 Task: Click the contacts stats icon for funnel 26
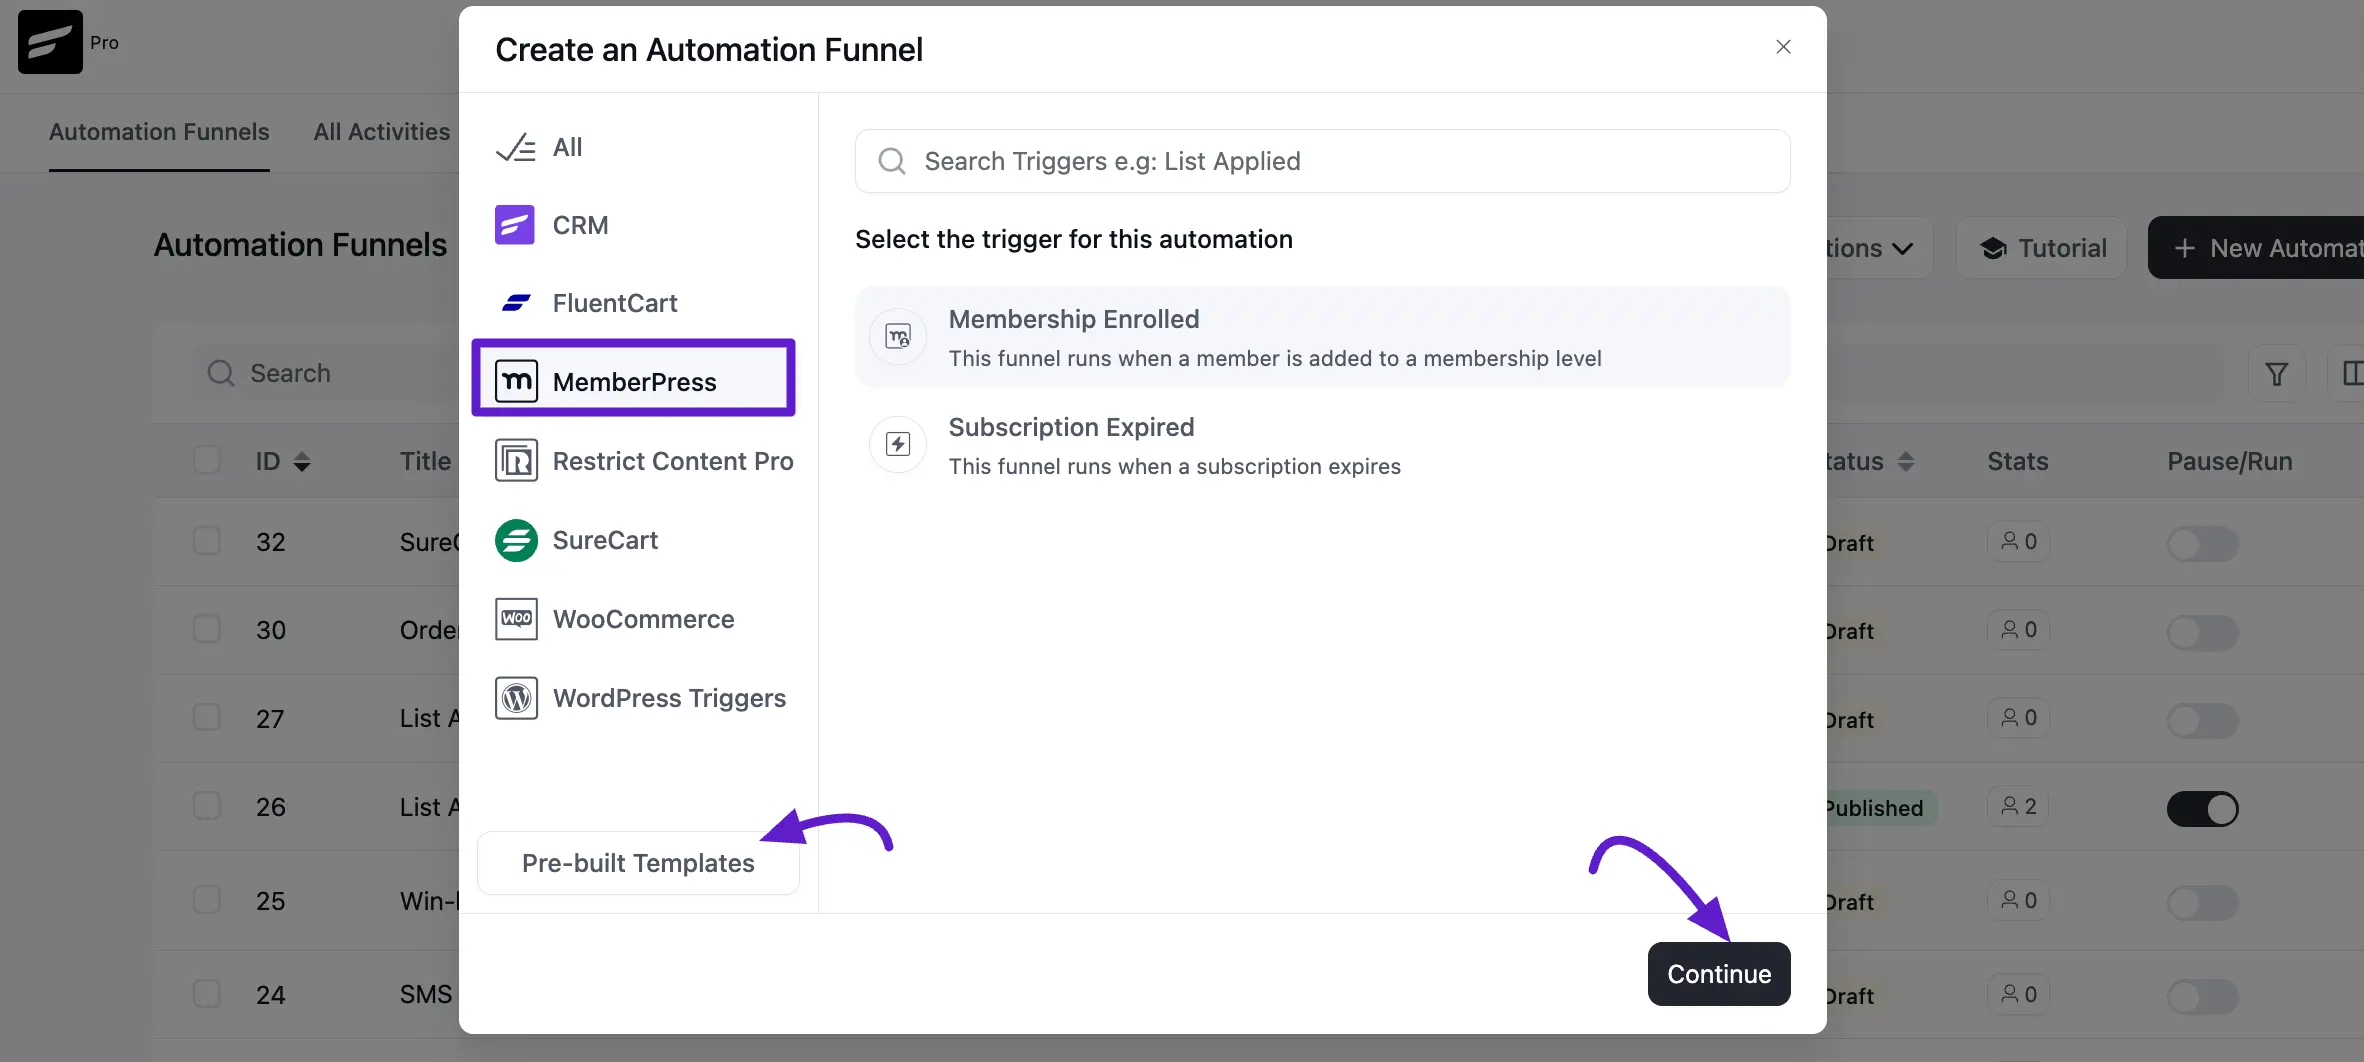[x=2008, y=806]
